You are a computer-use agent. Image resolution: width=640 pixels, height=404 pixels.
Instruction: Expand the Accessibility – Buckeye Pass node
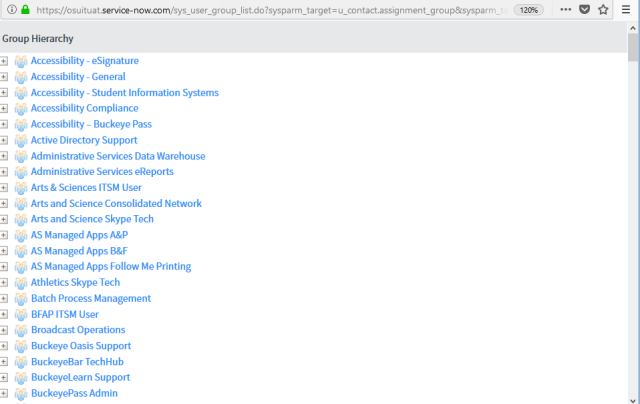pyautogui.click(x=4, y=124)
